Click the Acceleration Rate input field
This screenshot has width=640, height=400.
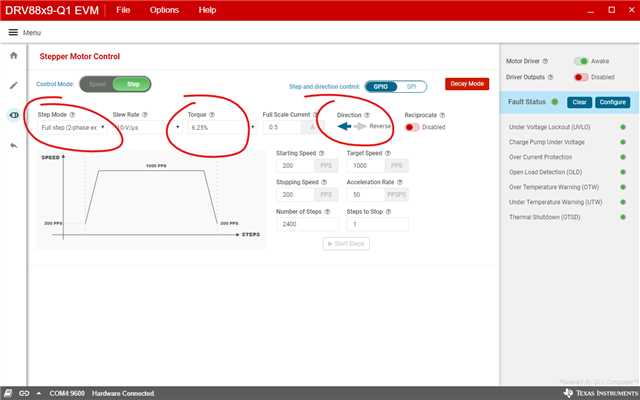point(366,195)
